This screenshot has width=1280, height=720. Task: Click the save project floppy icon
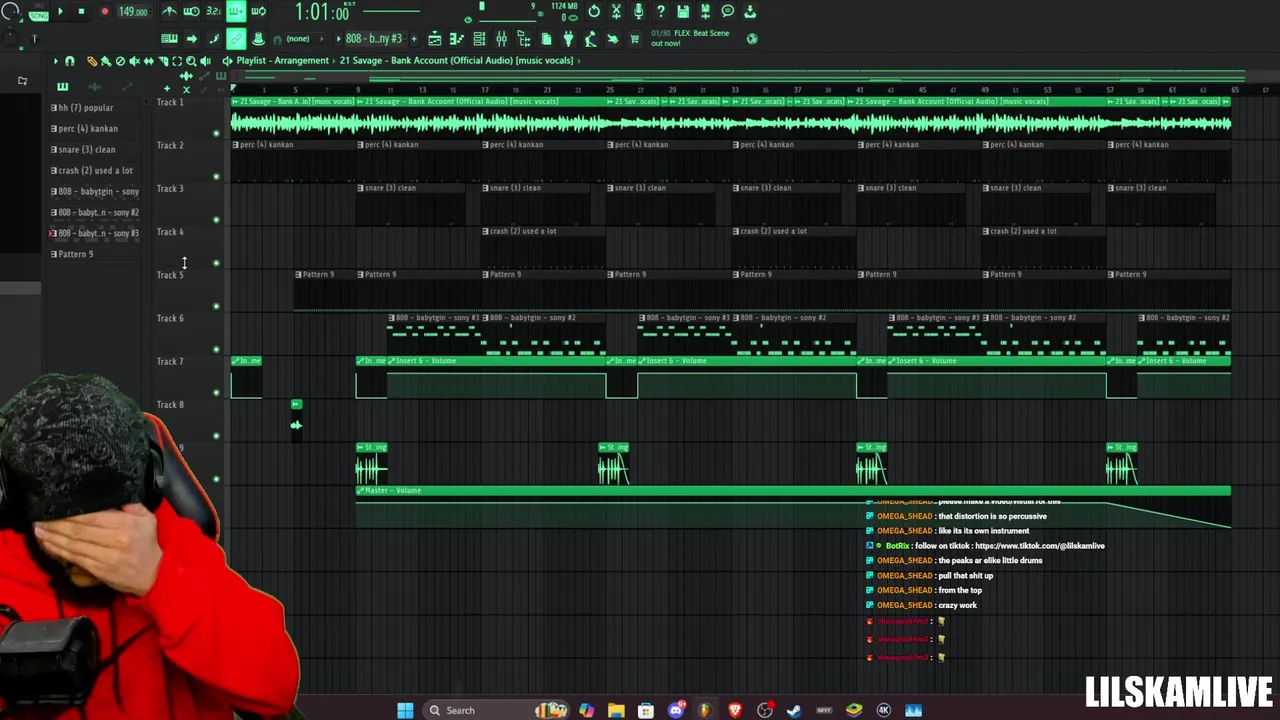[683, 12]
